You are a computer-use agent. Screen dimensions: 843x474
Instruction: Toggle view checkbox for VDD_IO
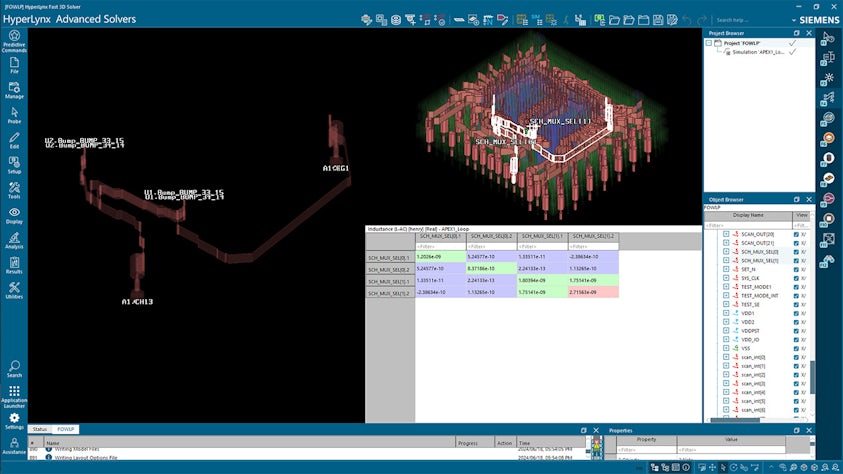point(796,340)
